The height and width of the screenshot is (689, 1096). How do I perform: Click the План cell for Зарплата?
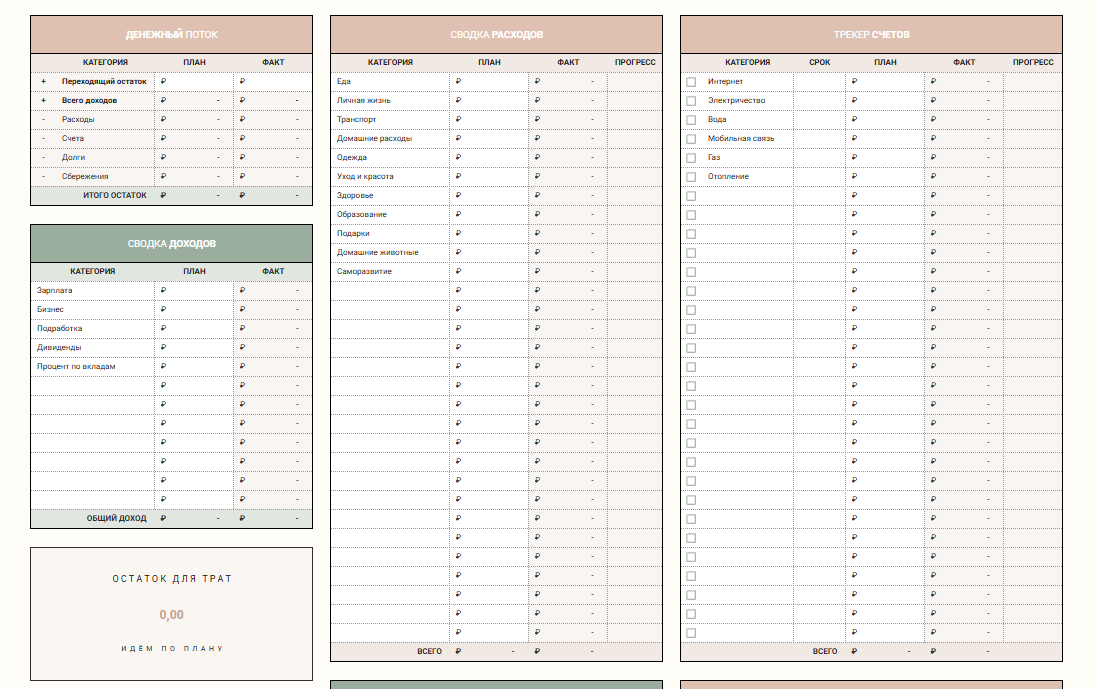[195, 291]
